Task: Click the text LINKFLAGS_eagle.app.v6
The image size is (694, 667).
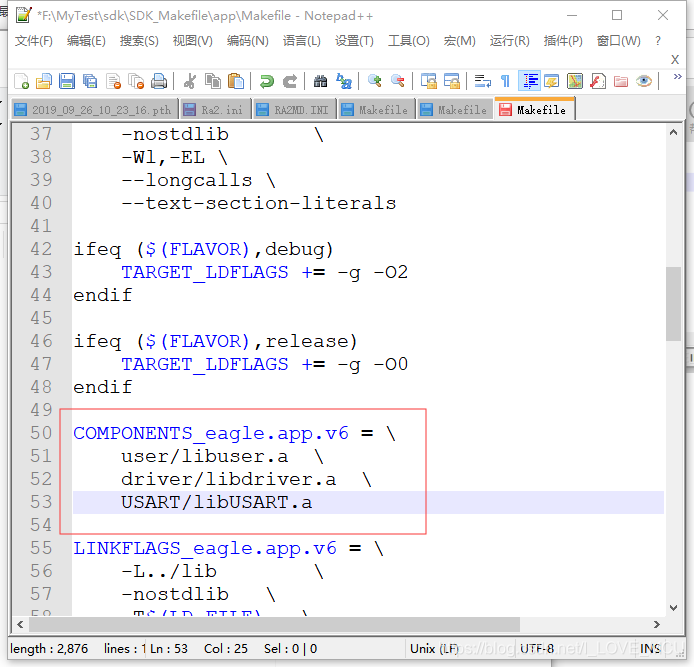Action: coord(205,548)
